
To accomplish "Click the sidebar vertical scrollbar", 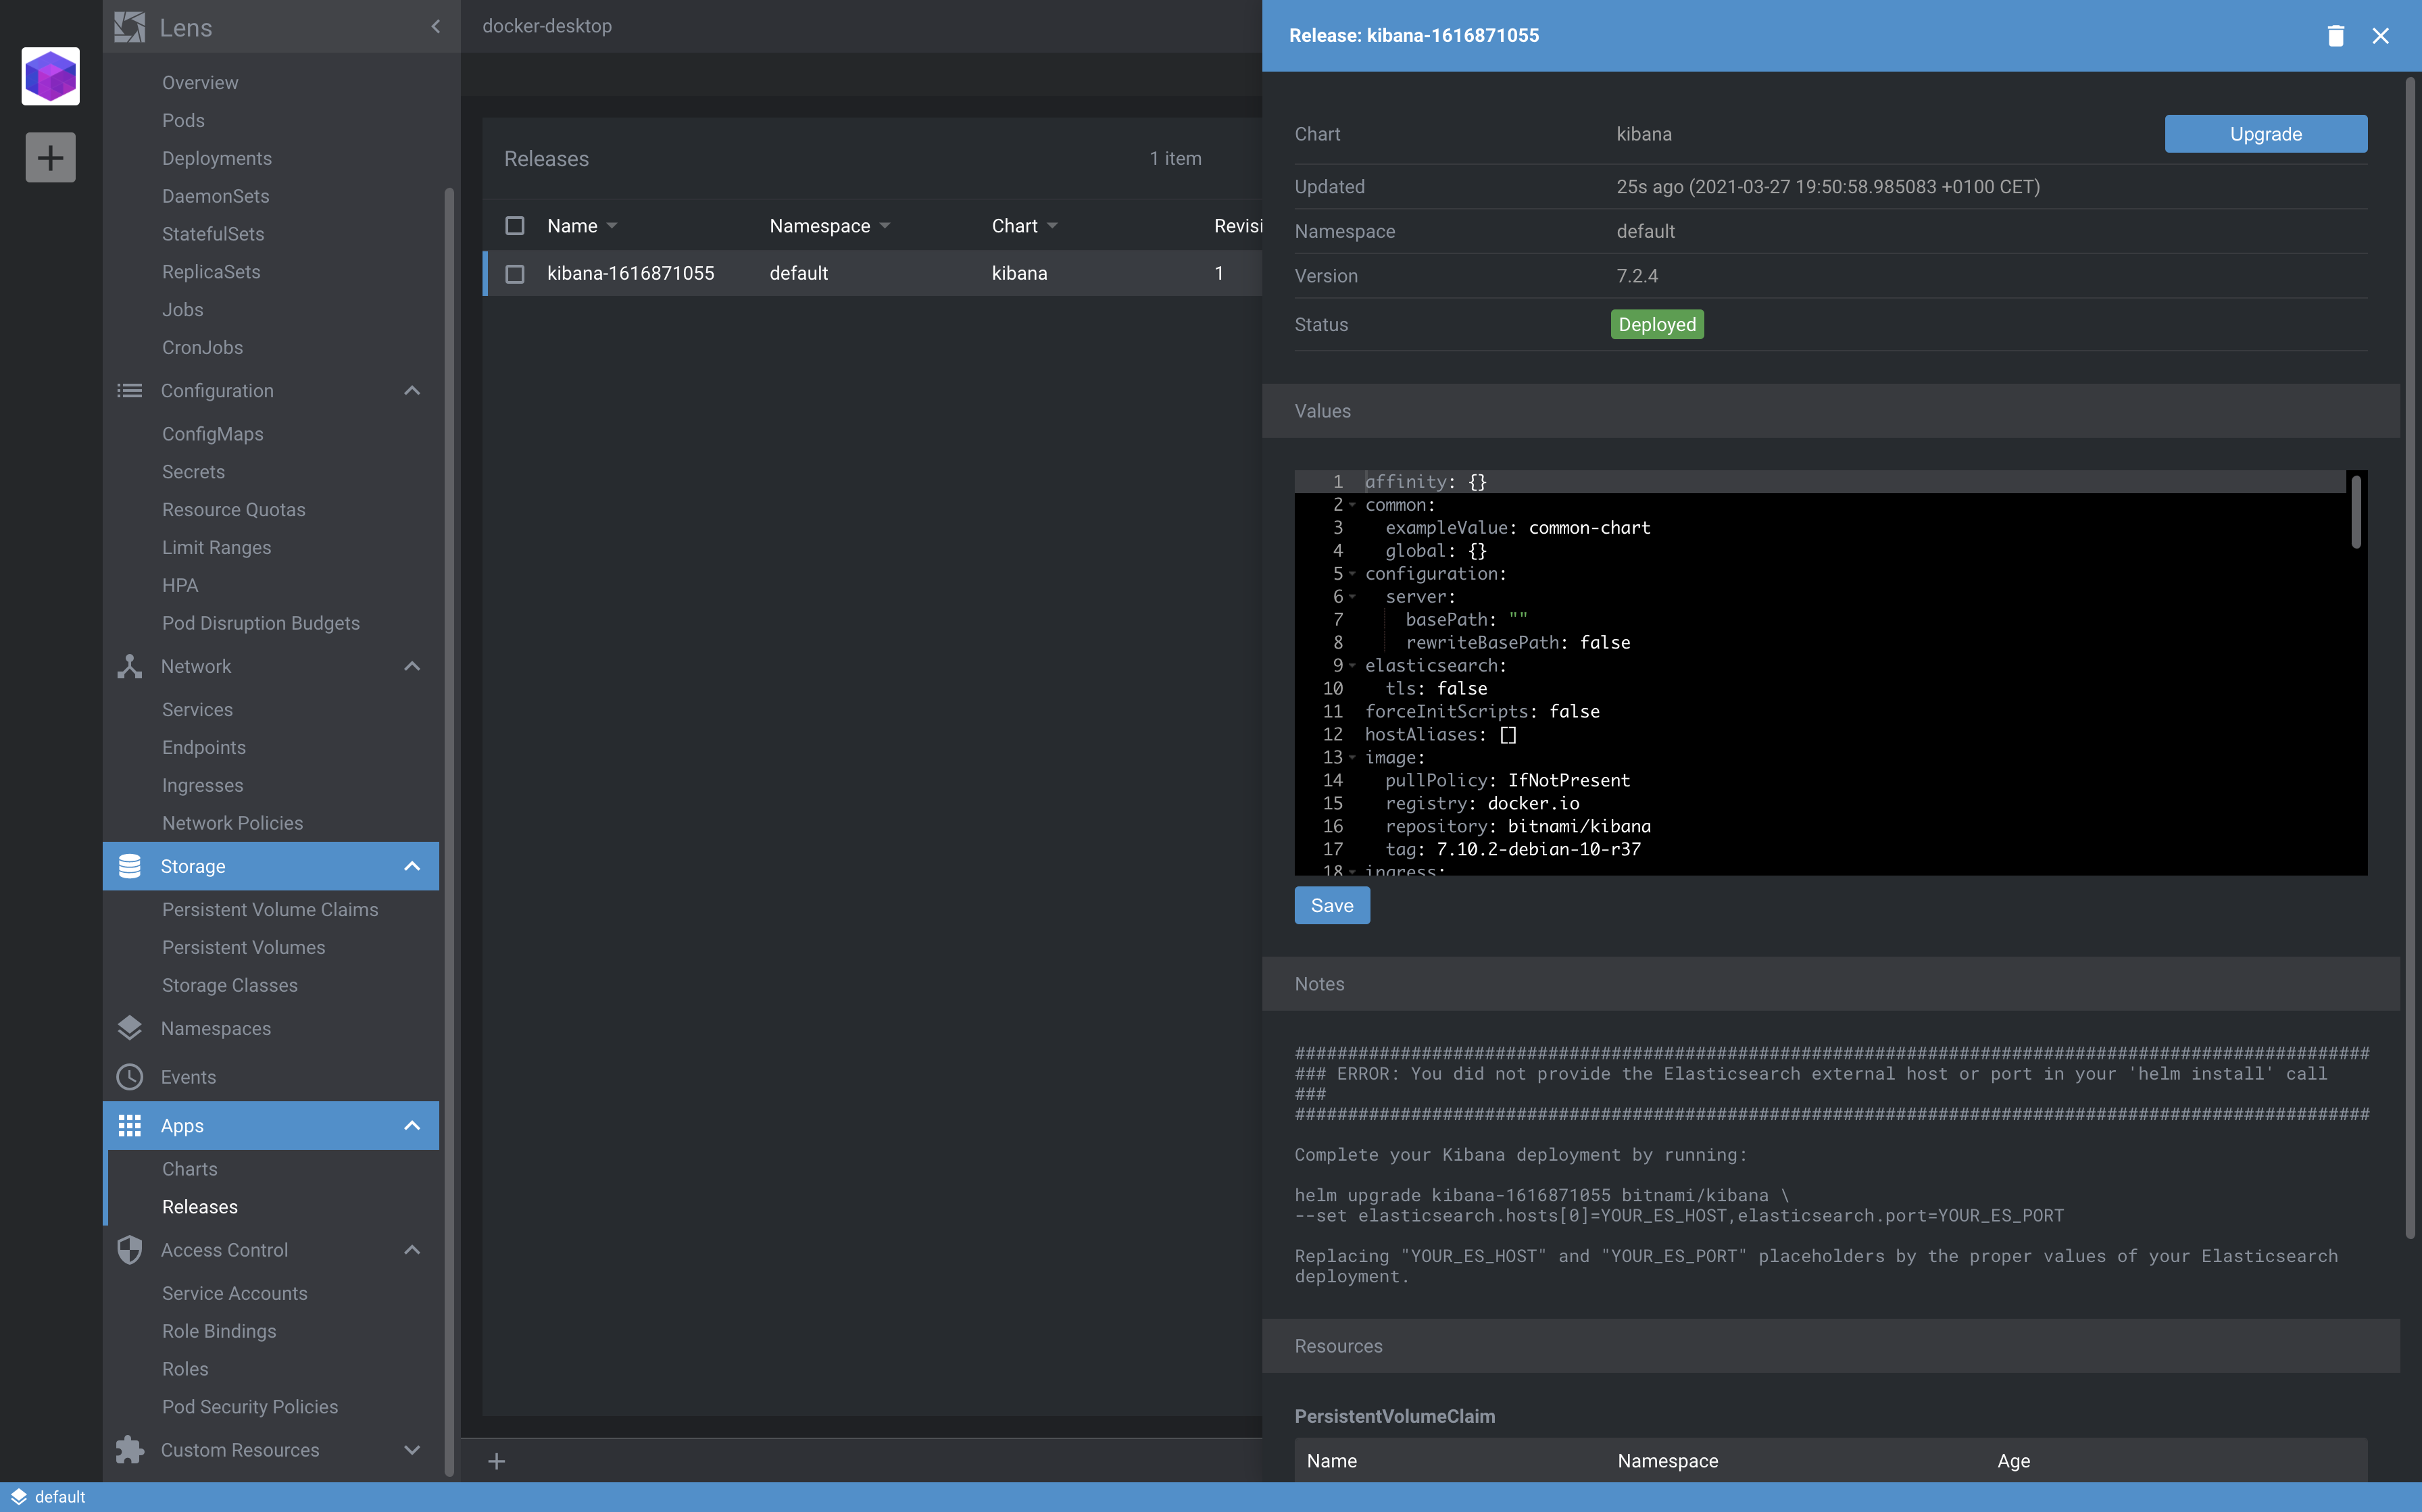I will click(449, 830).
